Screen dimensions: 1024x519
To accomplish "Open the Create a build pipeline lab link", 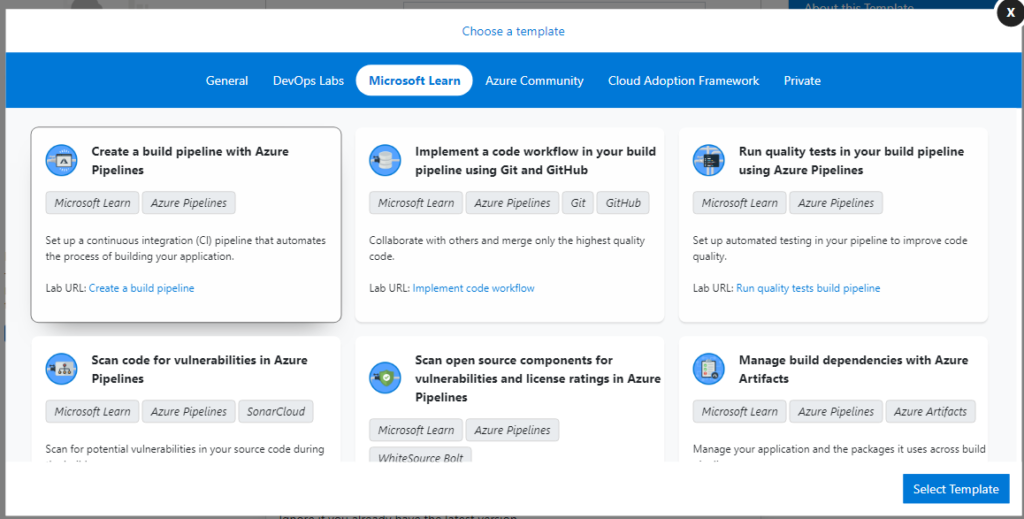I will [141, 288].
